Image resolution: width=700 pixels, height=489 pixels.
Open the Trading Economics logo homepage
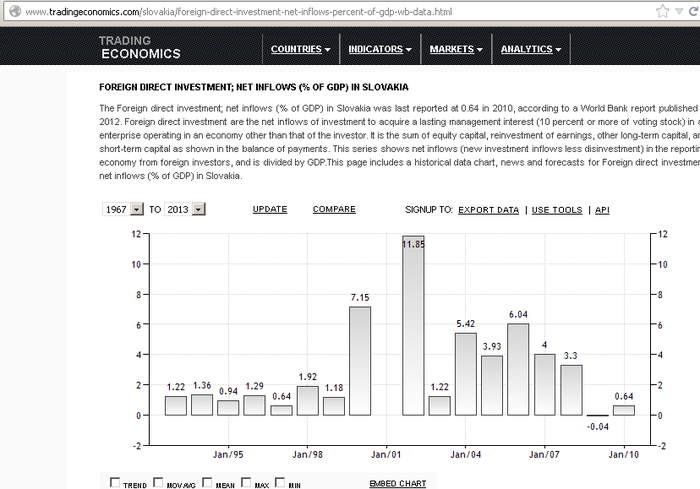click(140, 47)
